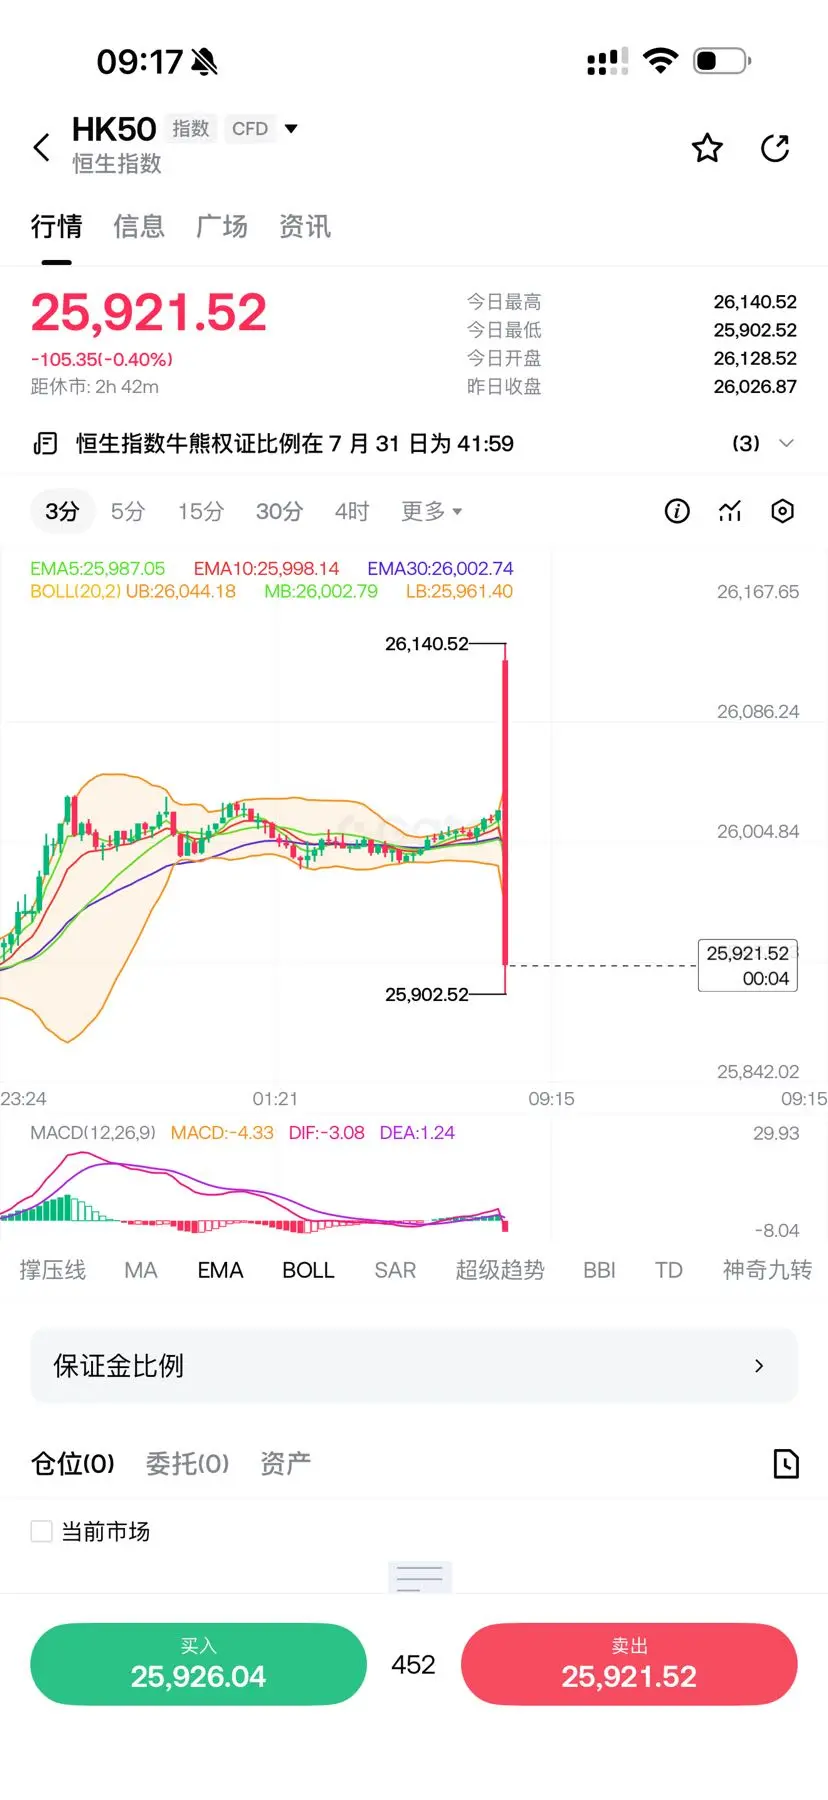Toggle the EMA indicator

point(220,1270)
